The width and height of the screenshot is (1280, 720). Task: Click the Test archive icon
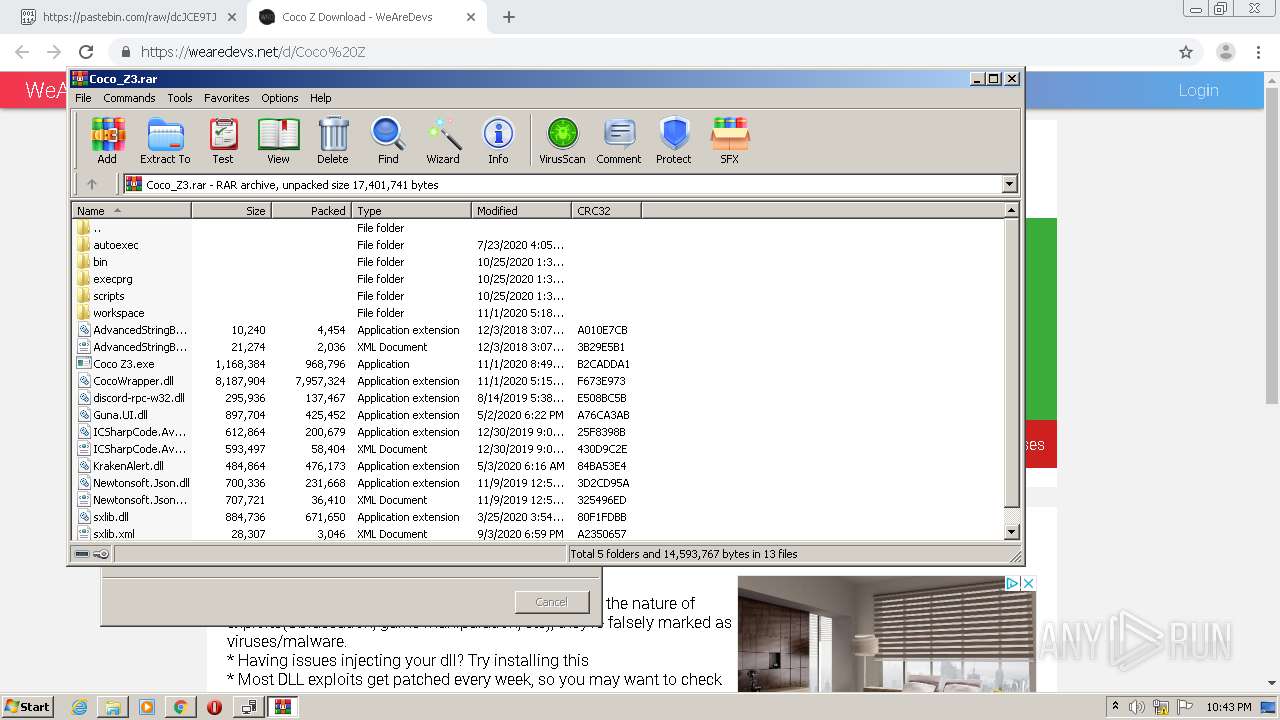click(x=223, y=140)
